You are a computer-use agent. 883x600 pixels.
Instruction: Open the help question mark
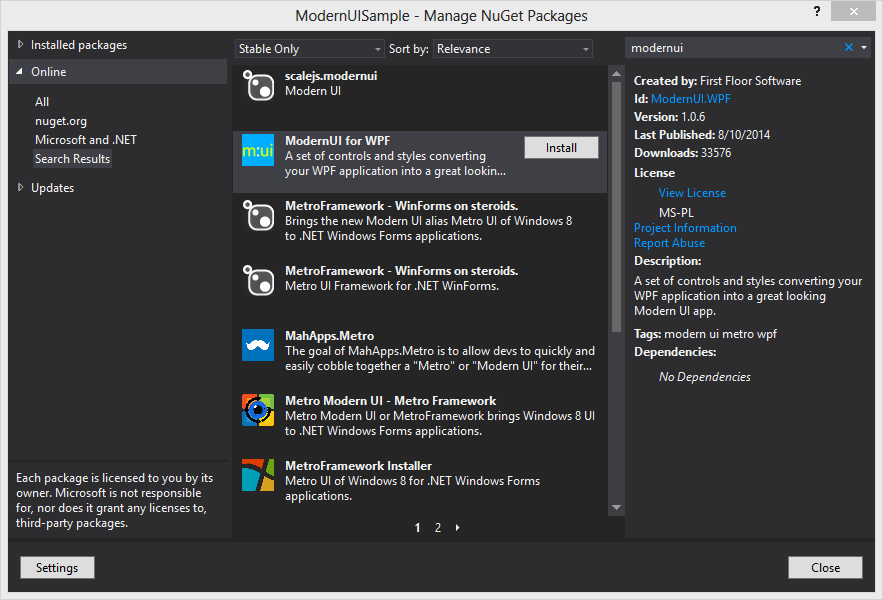pyautogui.click(x=817, y=11)
